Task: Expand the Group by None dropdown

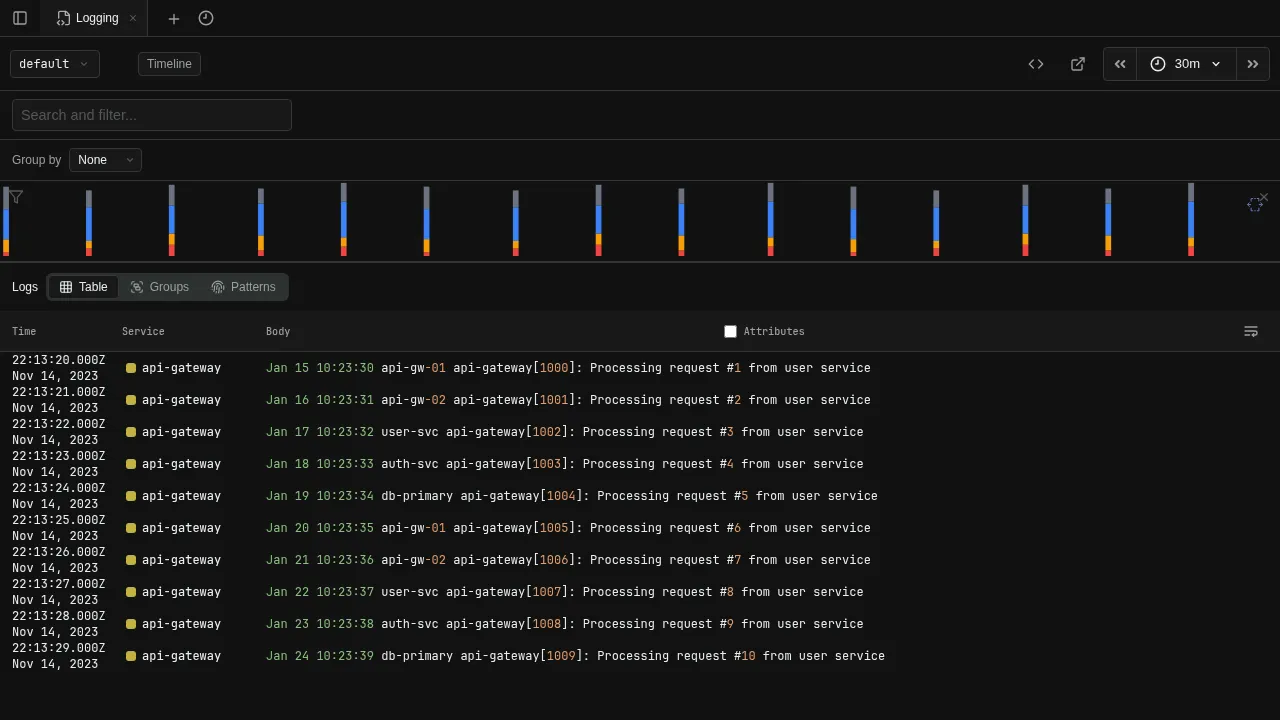Action: coord(105,160)
